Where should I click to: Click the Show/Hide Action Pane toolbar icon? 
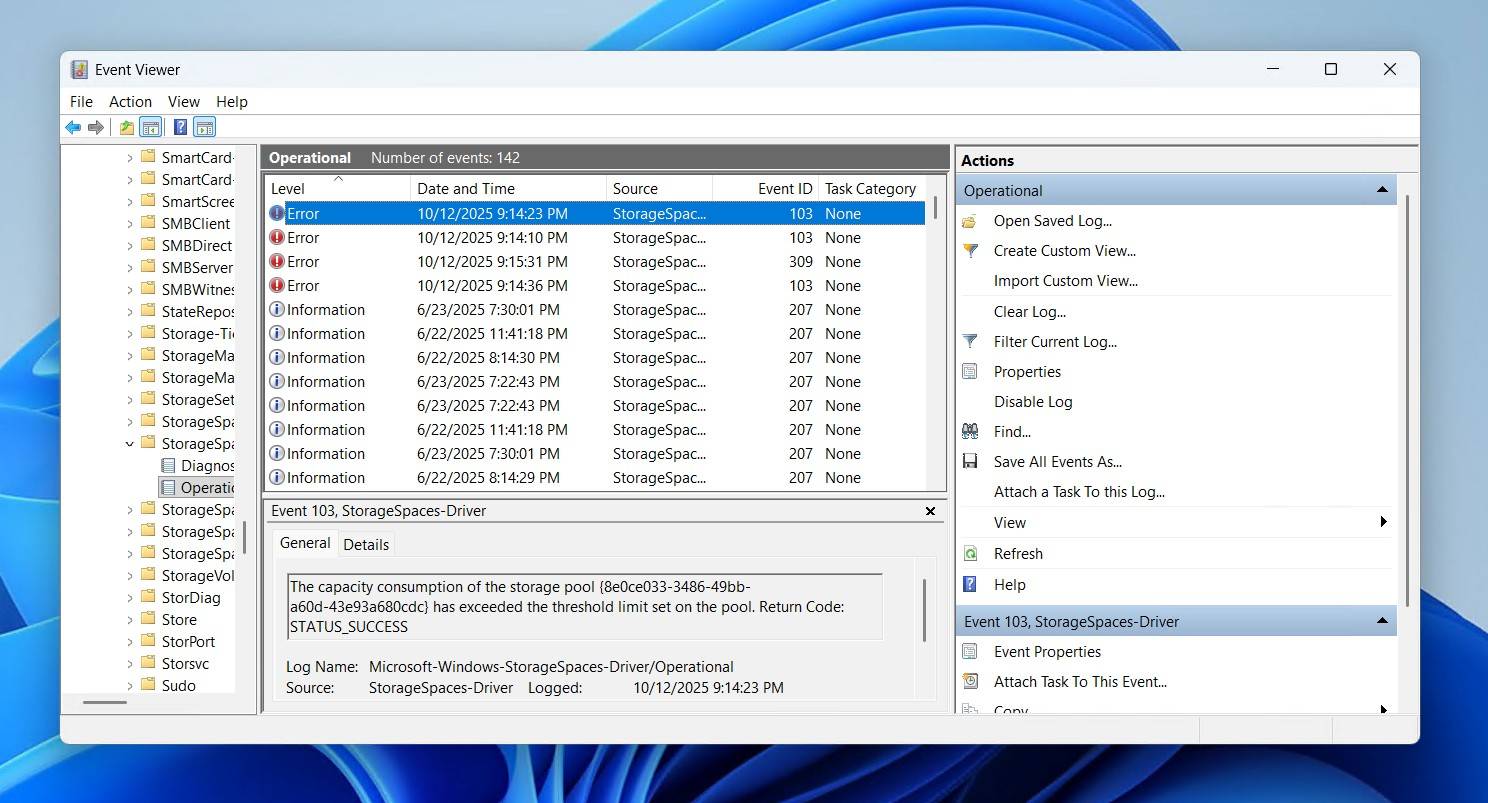(x=204, y=127)
